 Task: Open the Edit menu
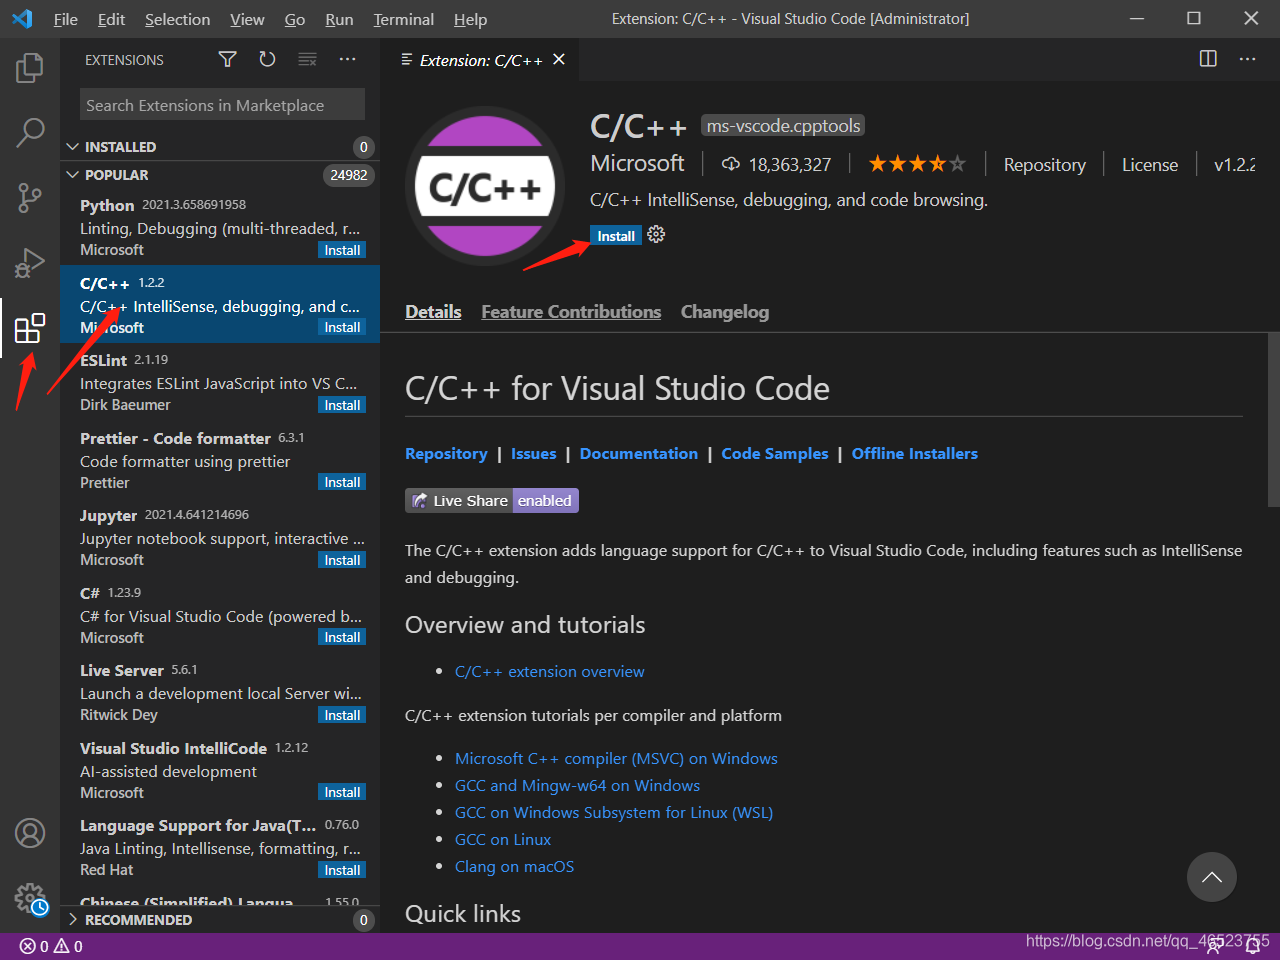pos(111,19)
